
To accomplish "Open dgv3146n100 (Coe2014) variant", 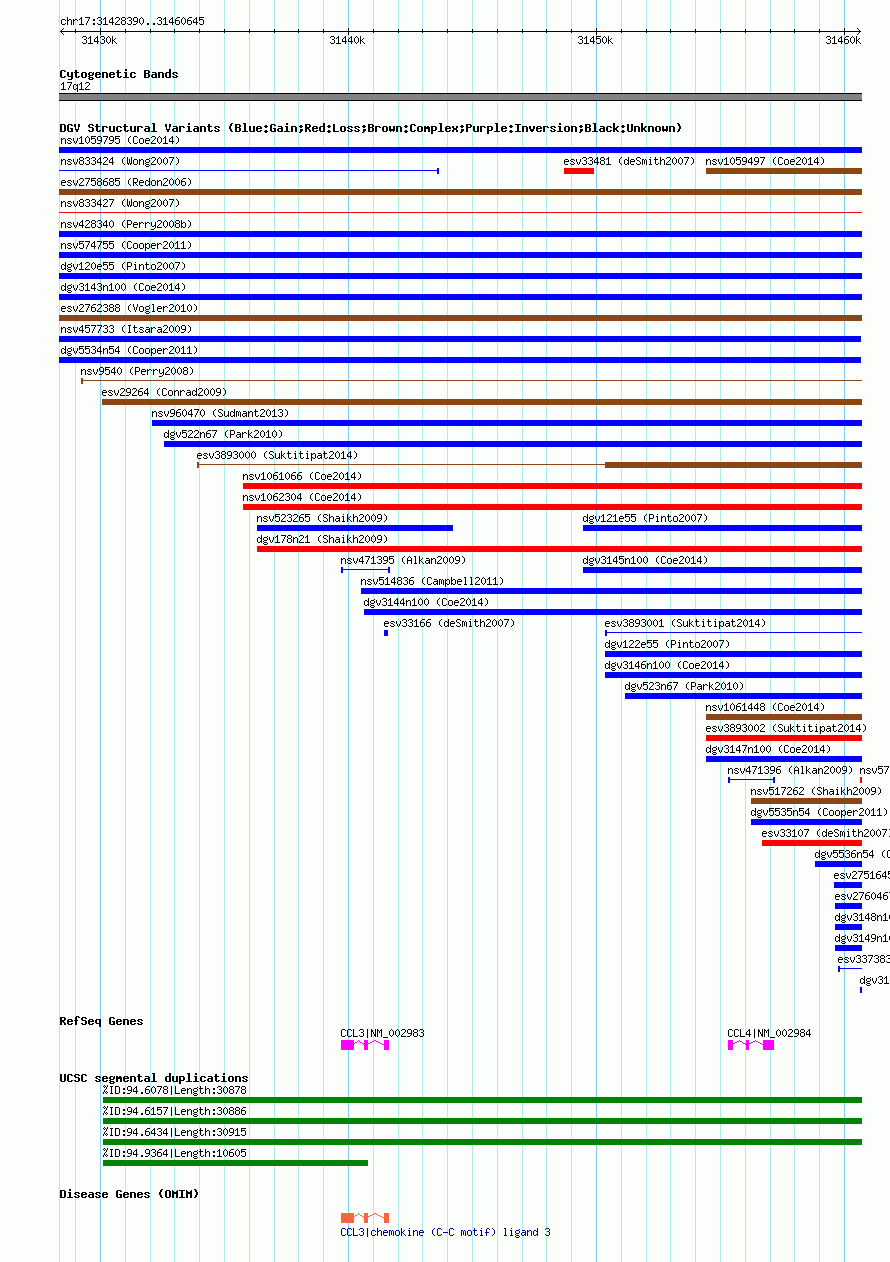I will pyautogui.click(x=668, y=665).
